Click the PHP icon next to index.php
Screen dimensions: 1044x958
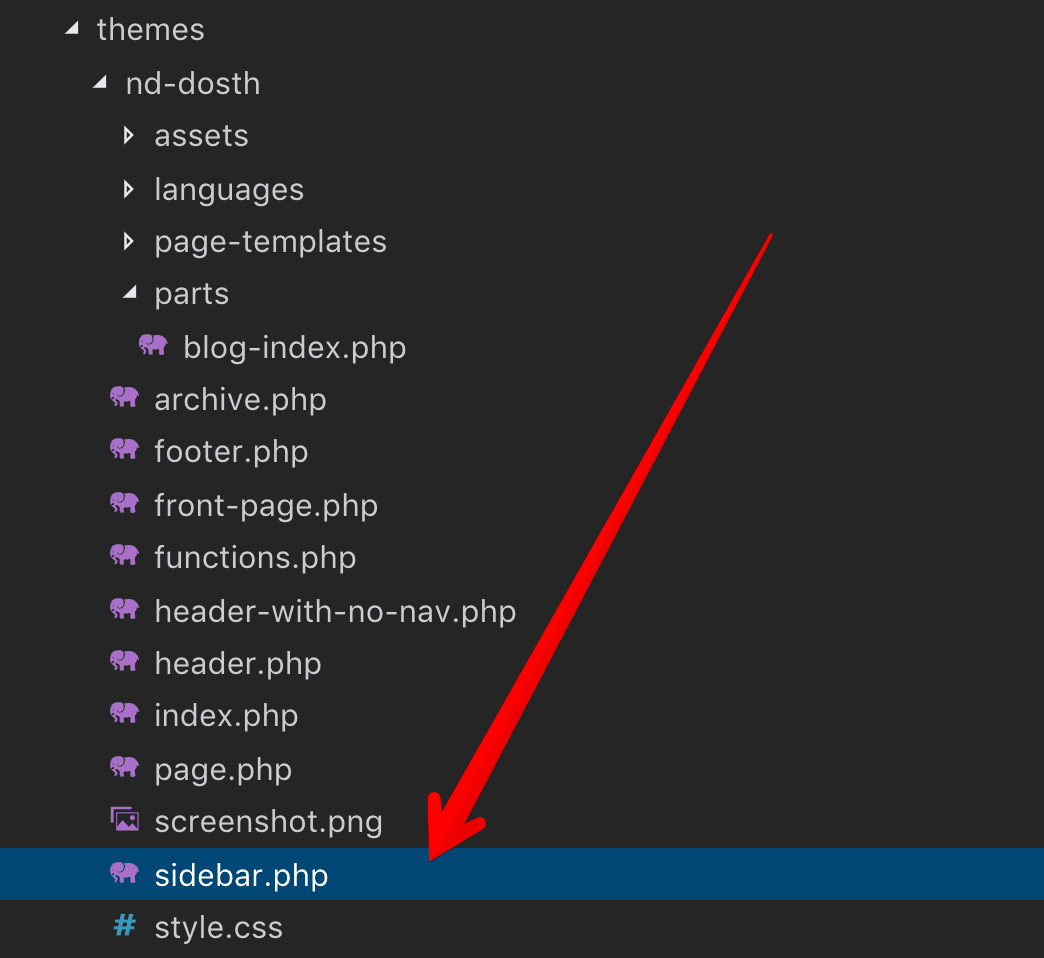(124, 714)
